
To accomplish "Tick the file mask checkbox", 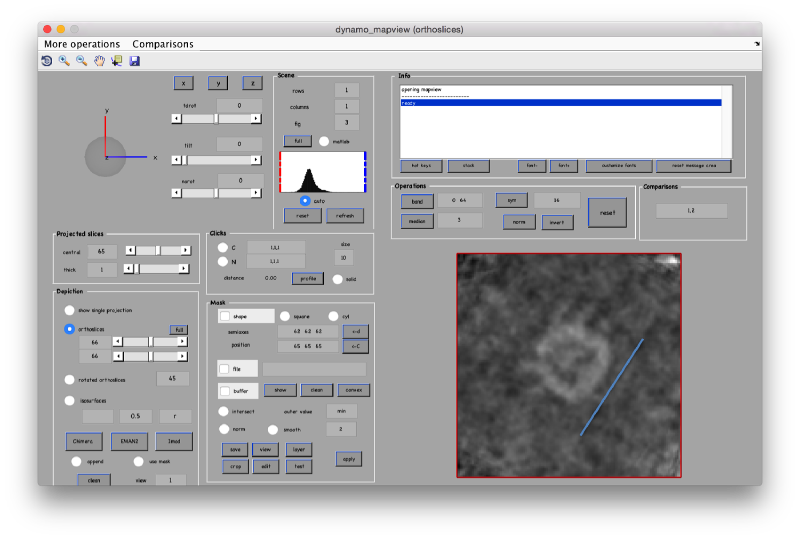I will click(x=224, y=369).
